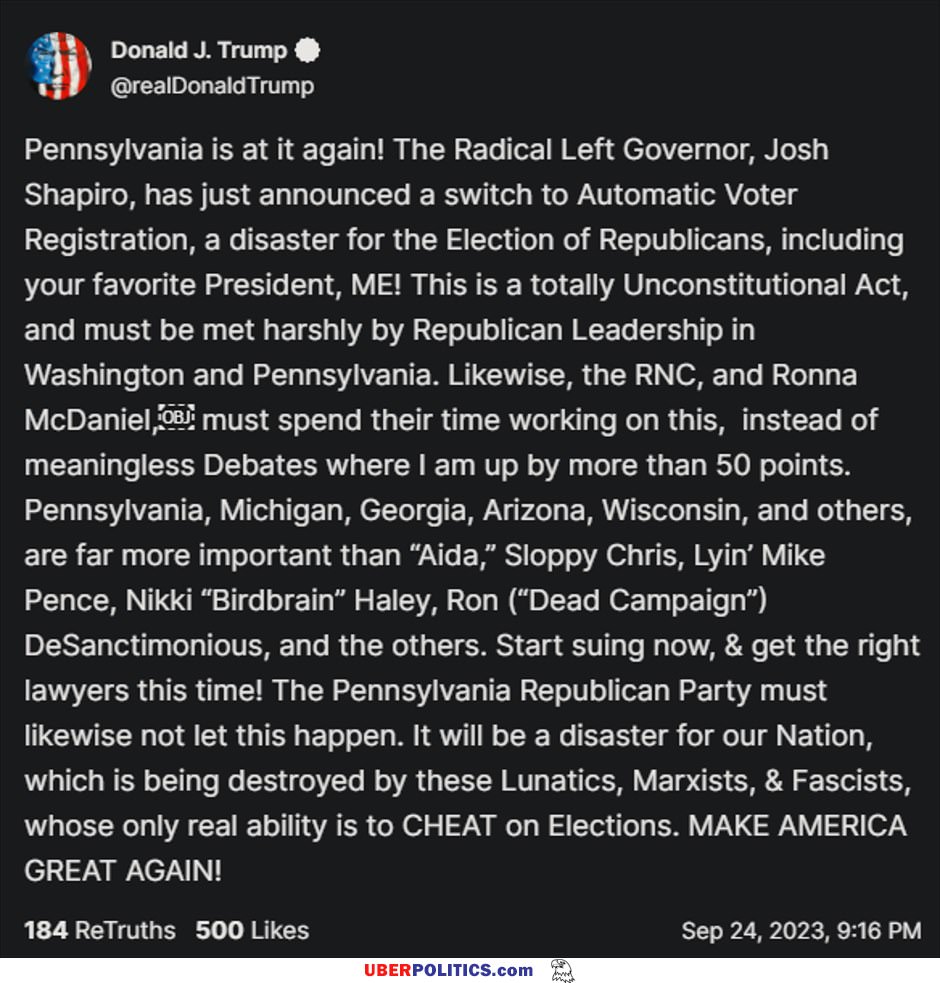Click the eagle logo beside UBERPOLITICS.com
940x983 pixels.
562,970
